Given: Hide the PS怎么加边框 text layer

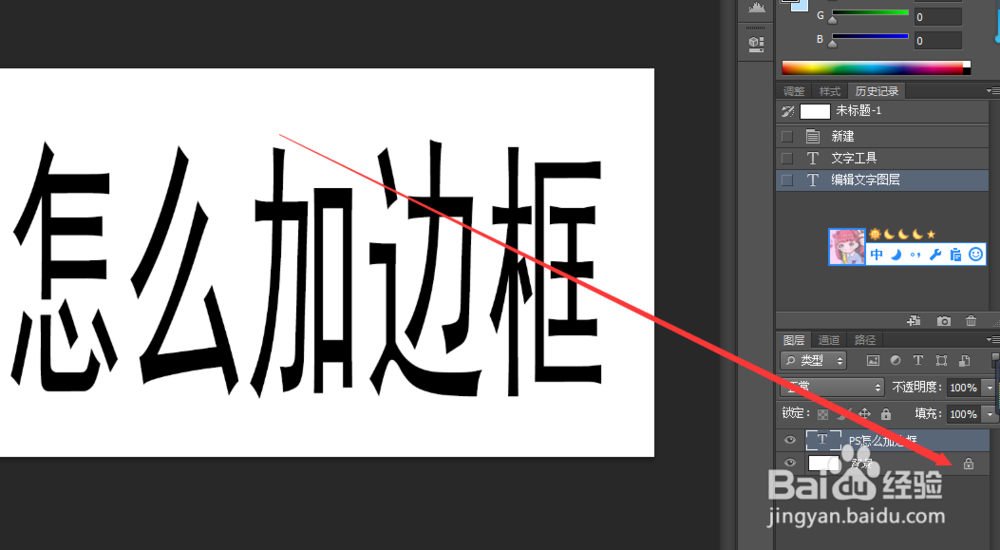Looking at the screenshot, I should [x=790, y=440].
